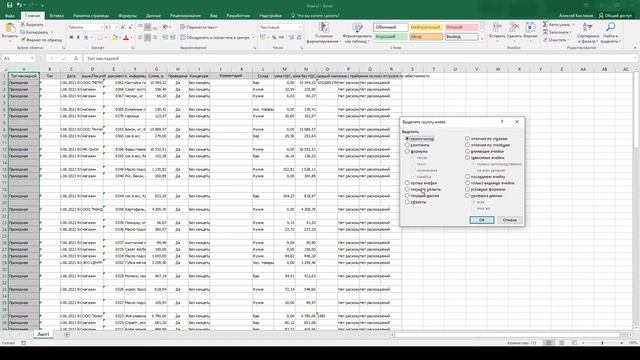Click Общий доступ (Share) button
The image size is (640, 360).
pyautogui.click(x=615, y=16)
